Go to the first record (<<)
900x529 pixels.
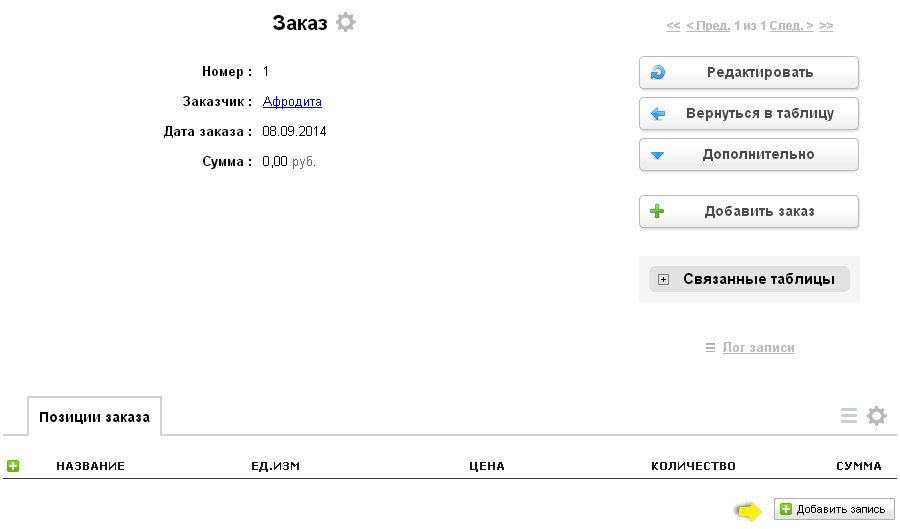673,26
